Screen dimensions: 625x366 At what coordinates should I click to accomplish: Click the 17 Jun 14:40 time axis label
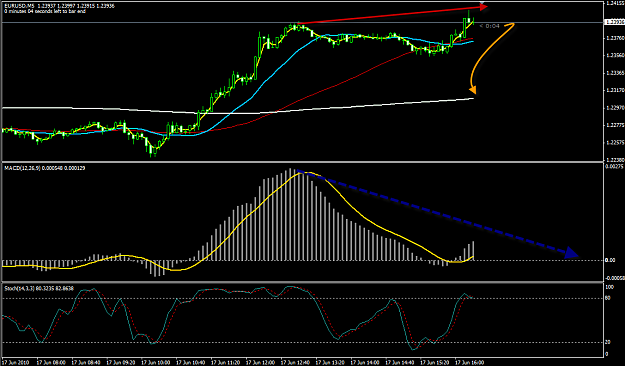(400, 362)
